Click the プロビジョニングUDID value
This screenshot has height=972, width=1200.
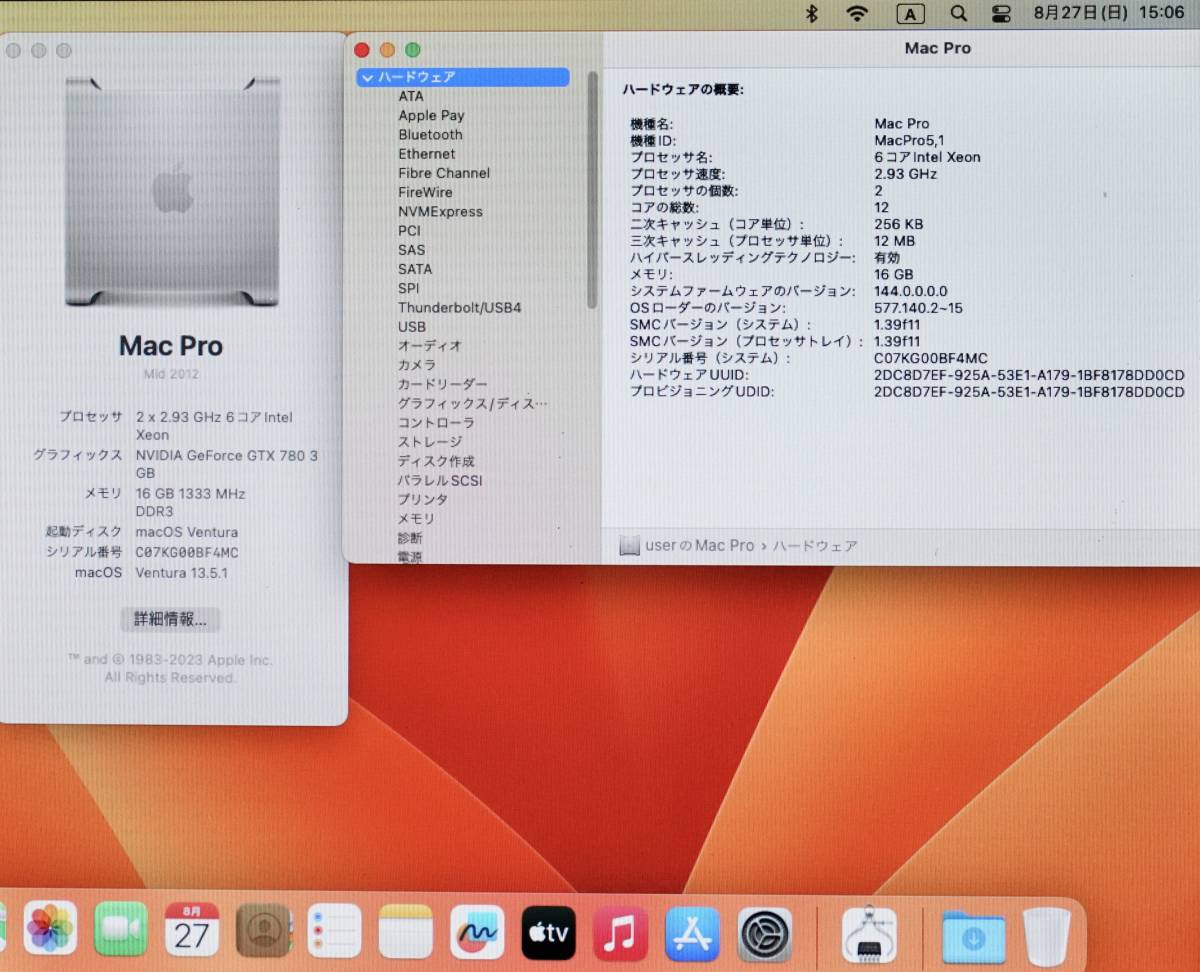coord(1029,392)
